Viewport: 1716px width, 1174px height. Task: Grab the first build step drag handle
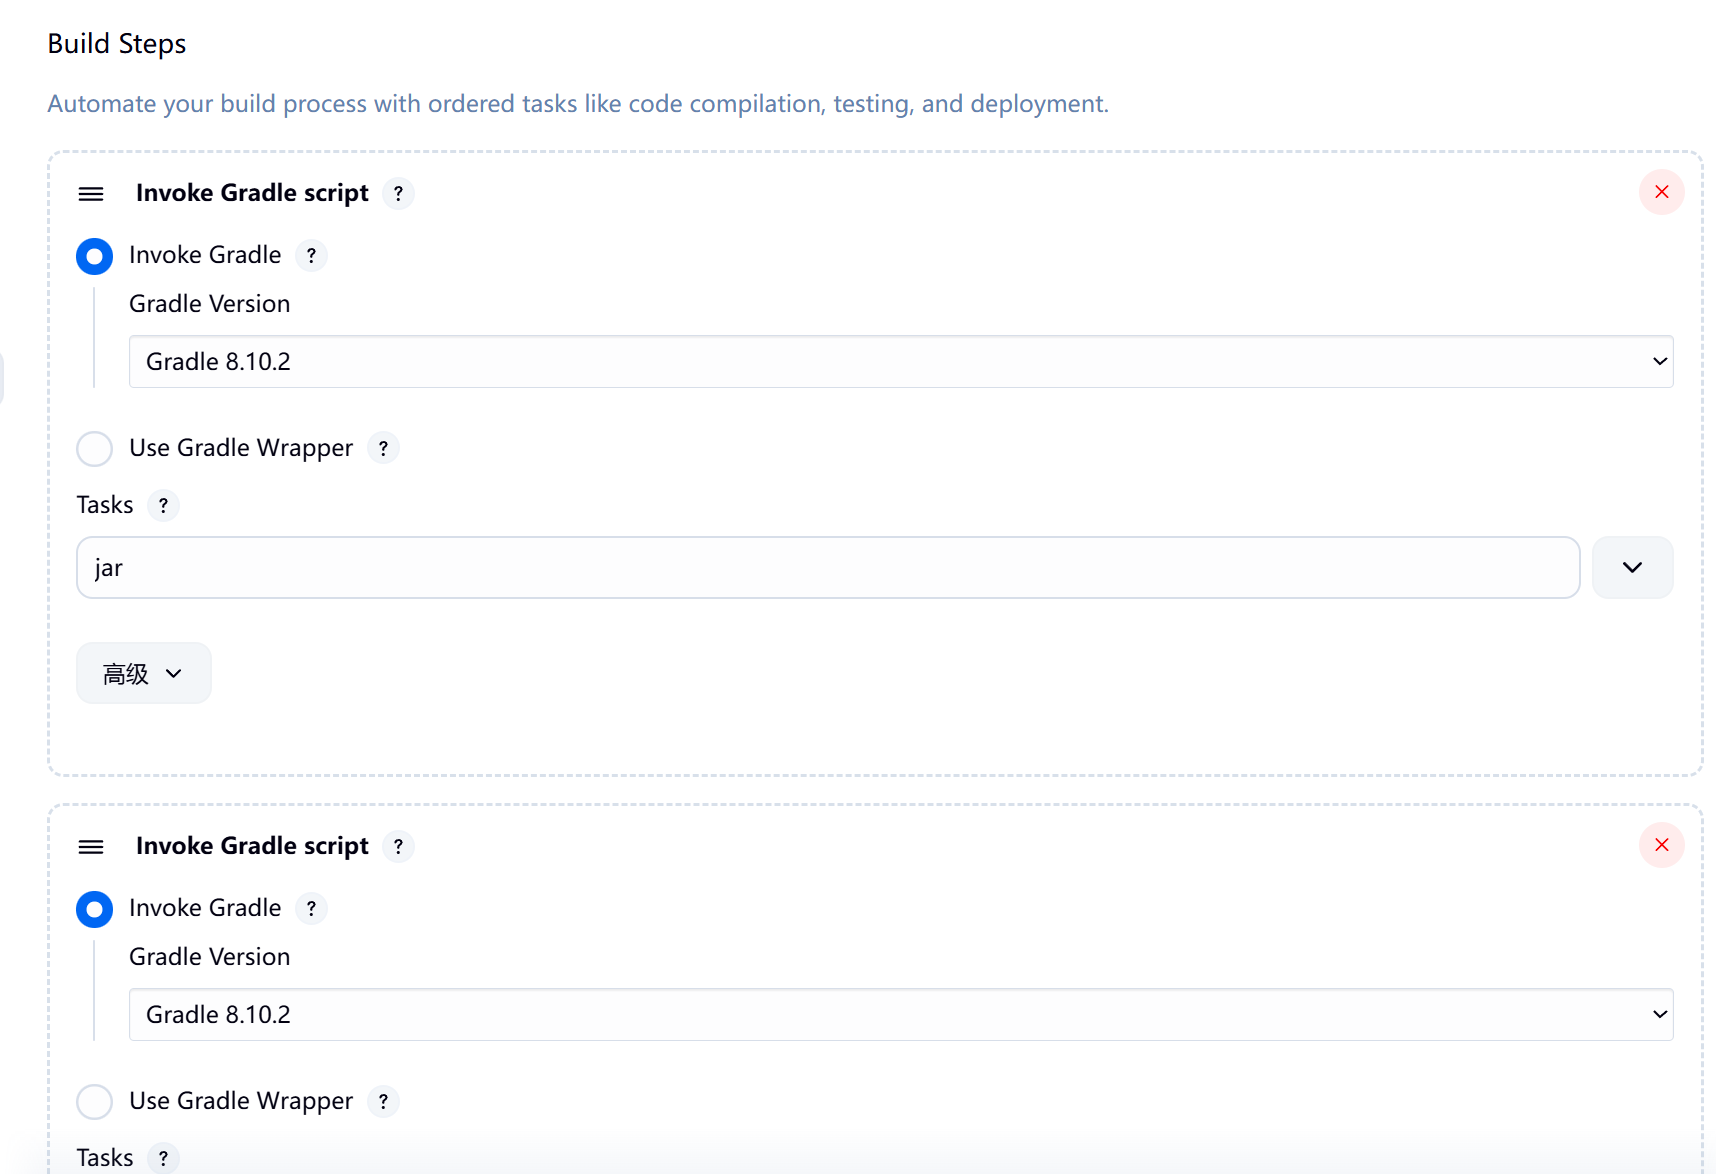point(91,194)
